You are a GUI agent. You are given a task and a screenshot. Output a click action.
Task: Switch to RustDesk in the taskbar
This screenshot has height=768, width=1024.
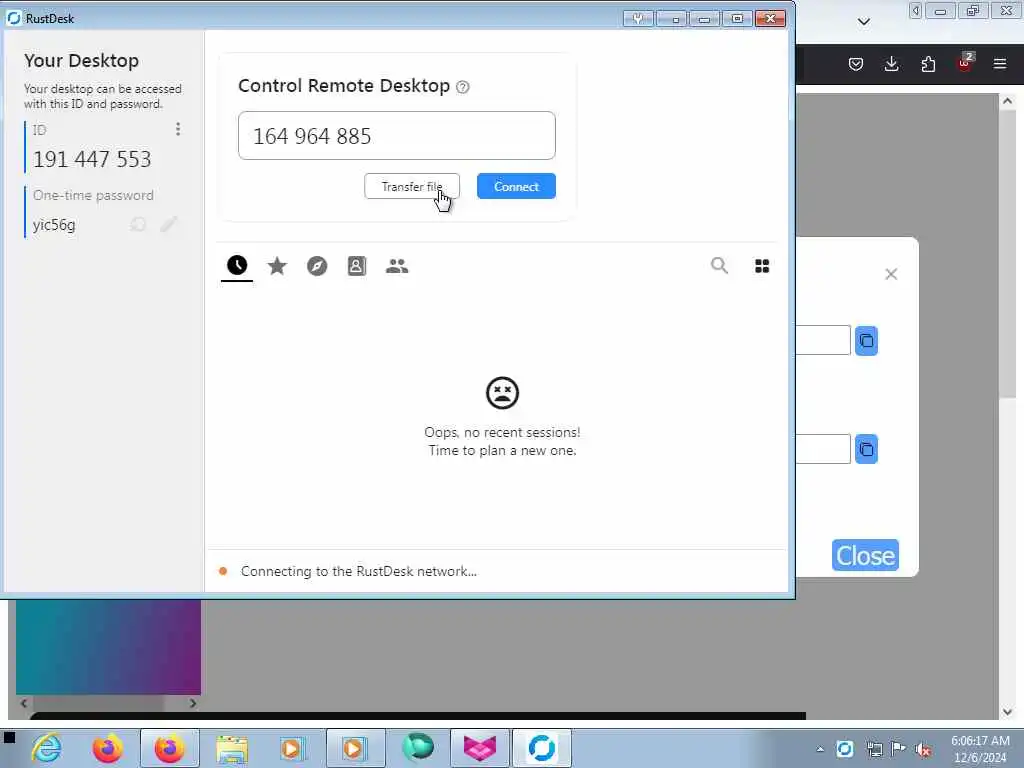coord(541,748)
